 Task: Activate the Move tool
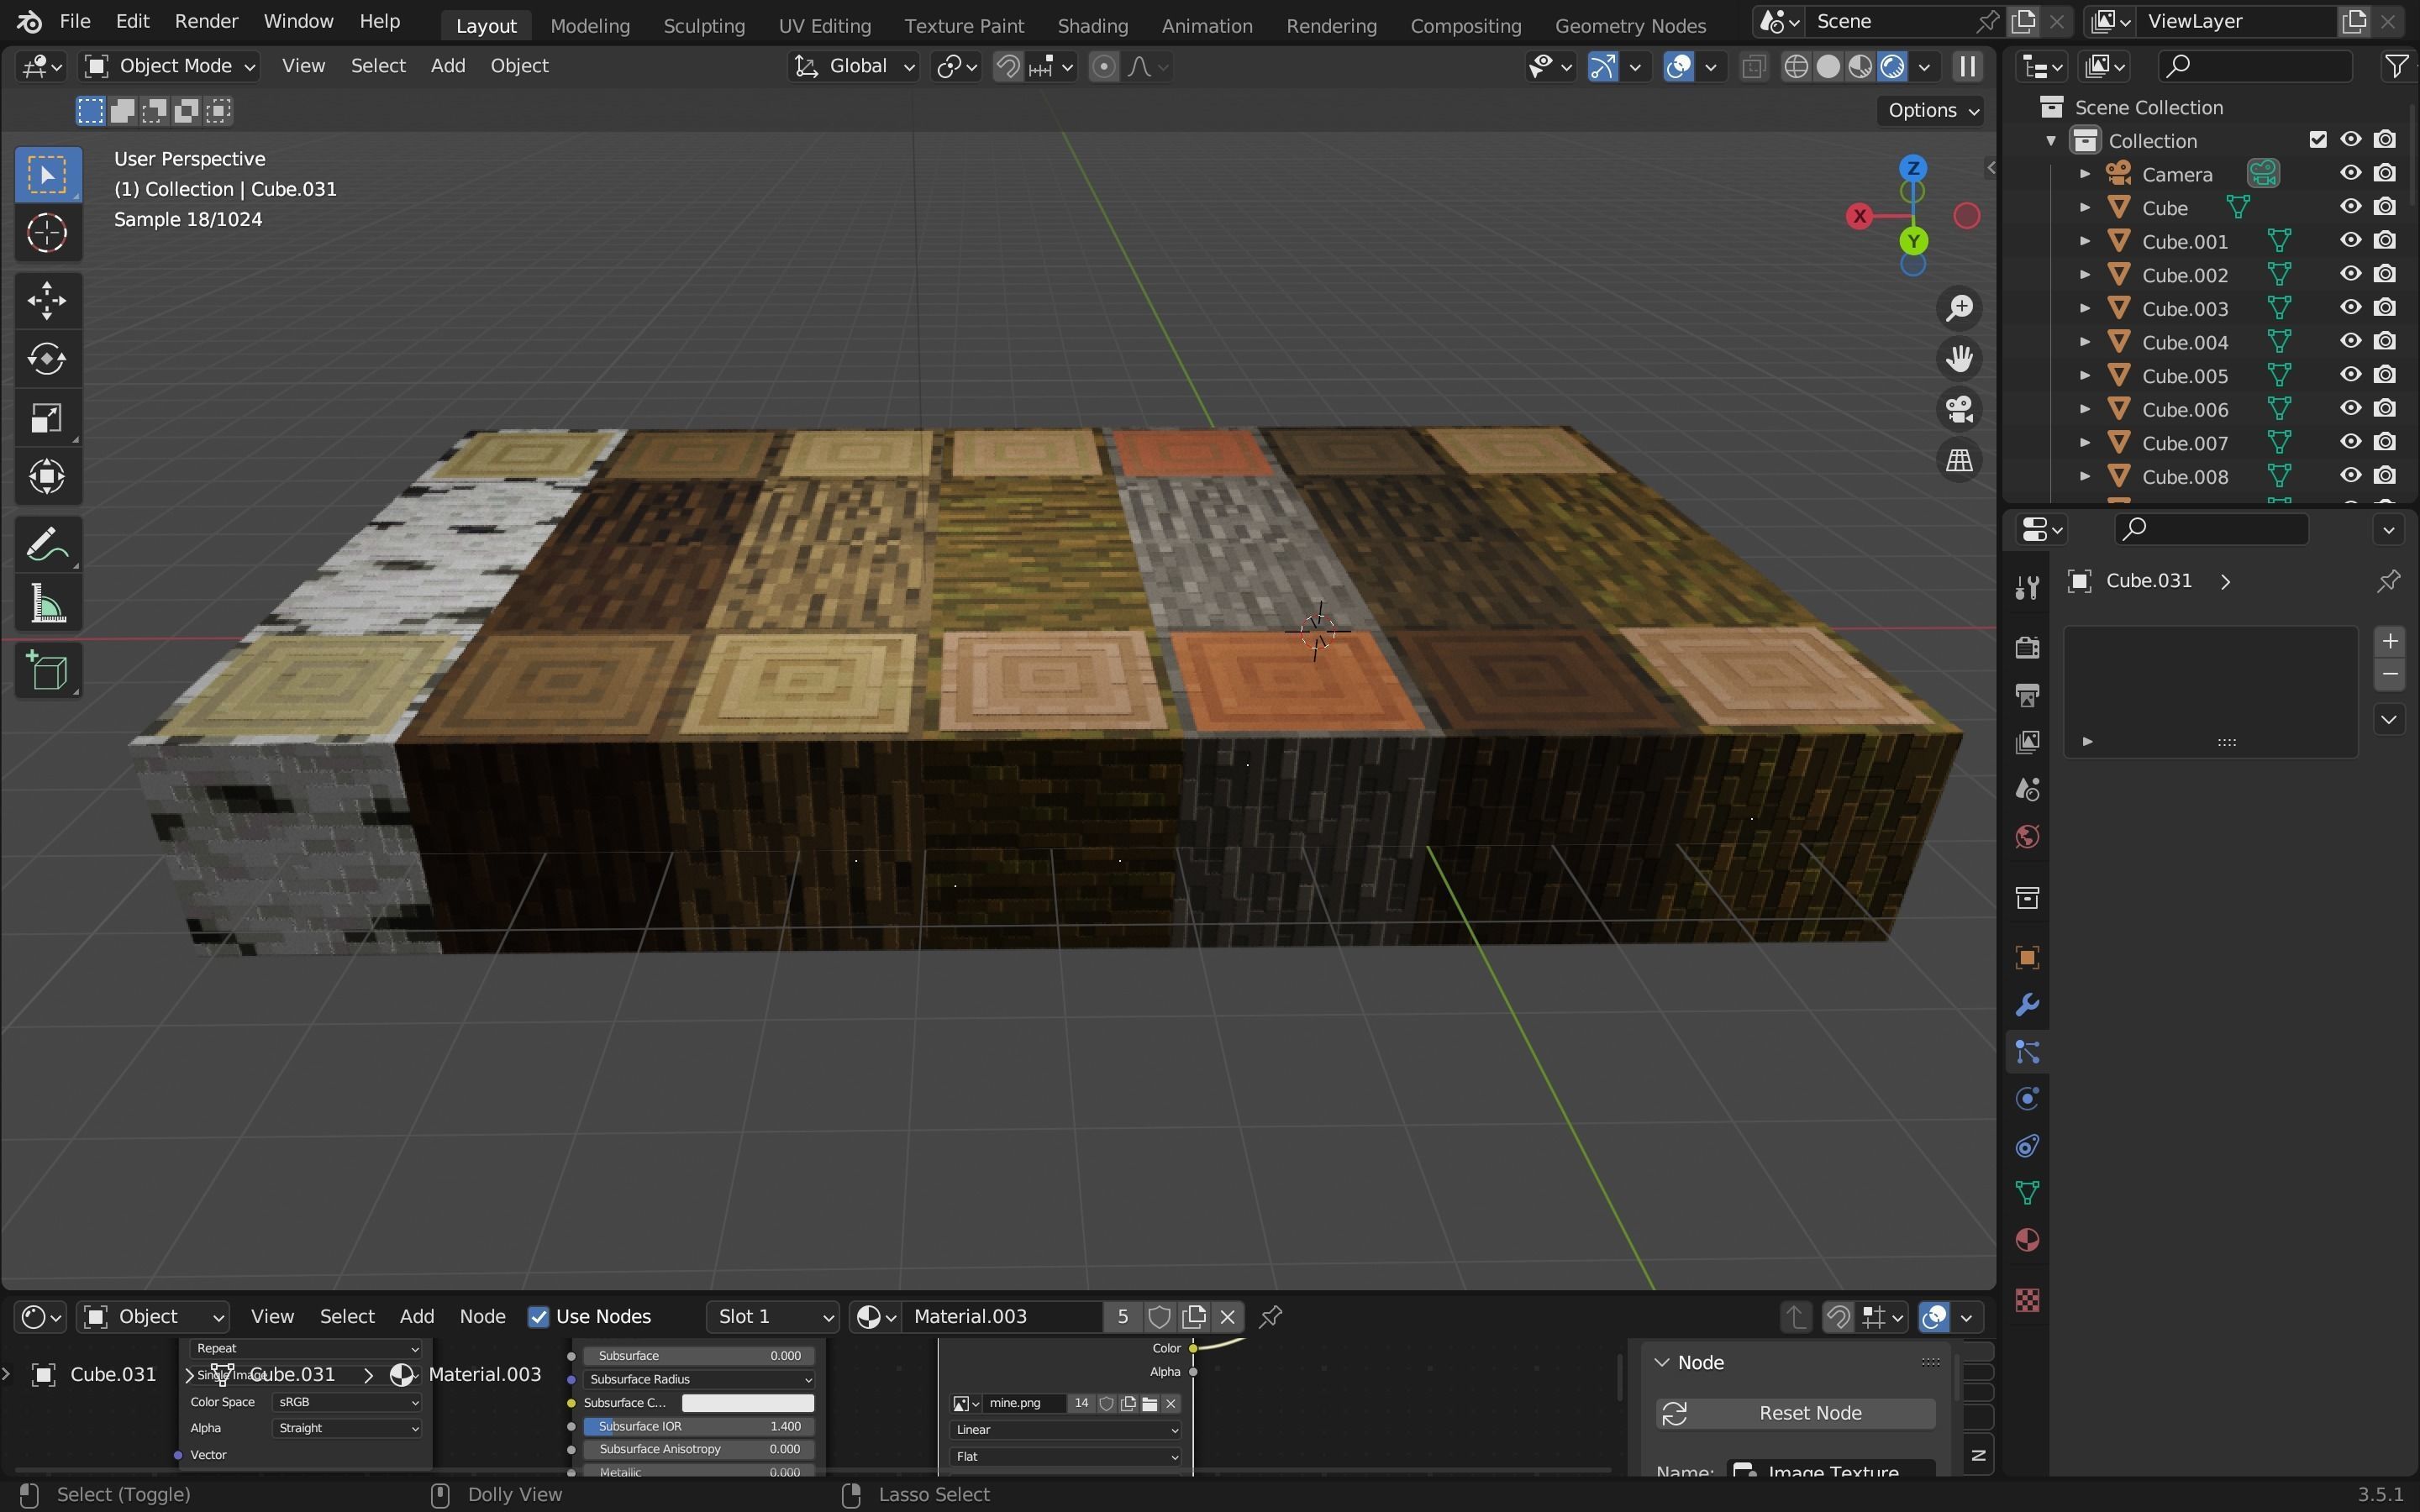(47, 300)
